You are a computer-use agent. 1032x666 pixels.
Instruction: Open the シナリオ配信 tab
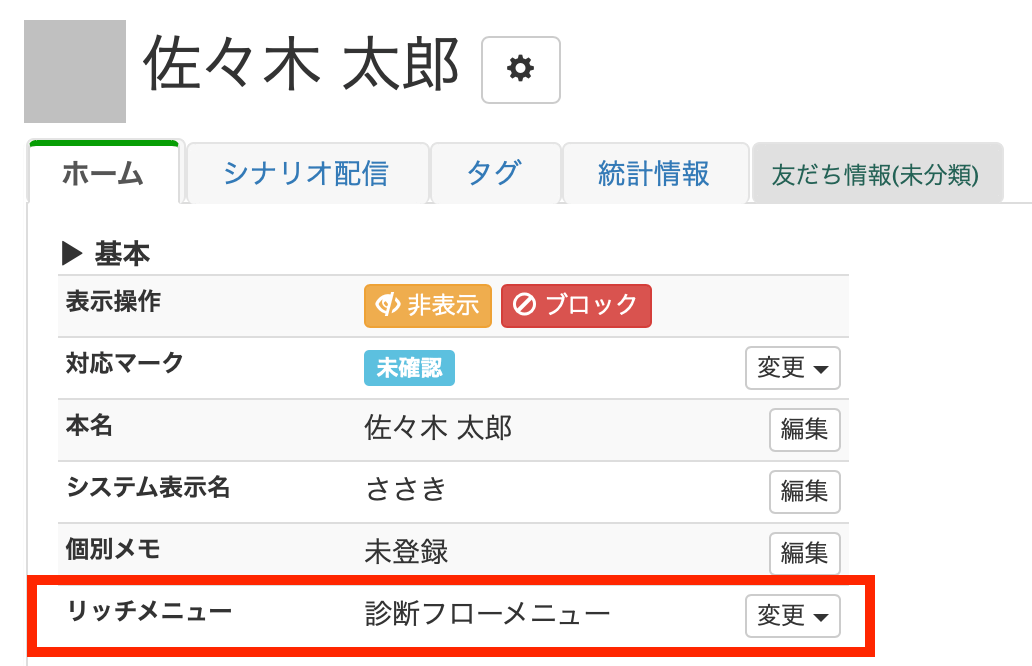[306, 174]
